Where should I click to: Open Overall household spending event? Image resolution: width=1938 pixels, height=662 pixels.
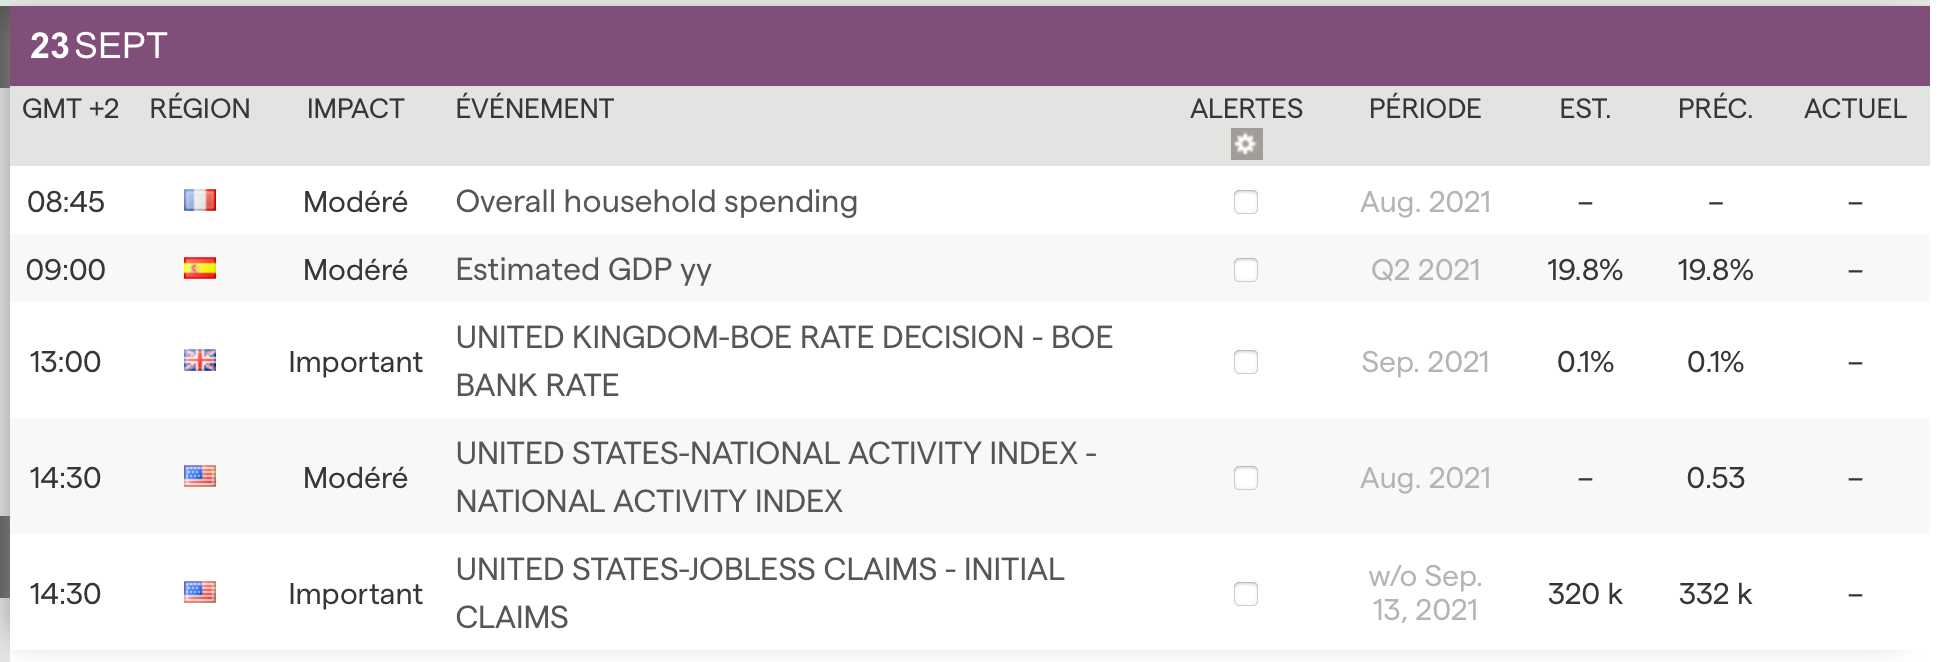click(656, 202)
